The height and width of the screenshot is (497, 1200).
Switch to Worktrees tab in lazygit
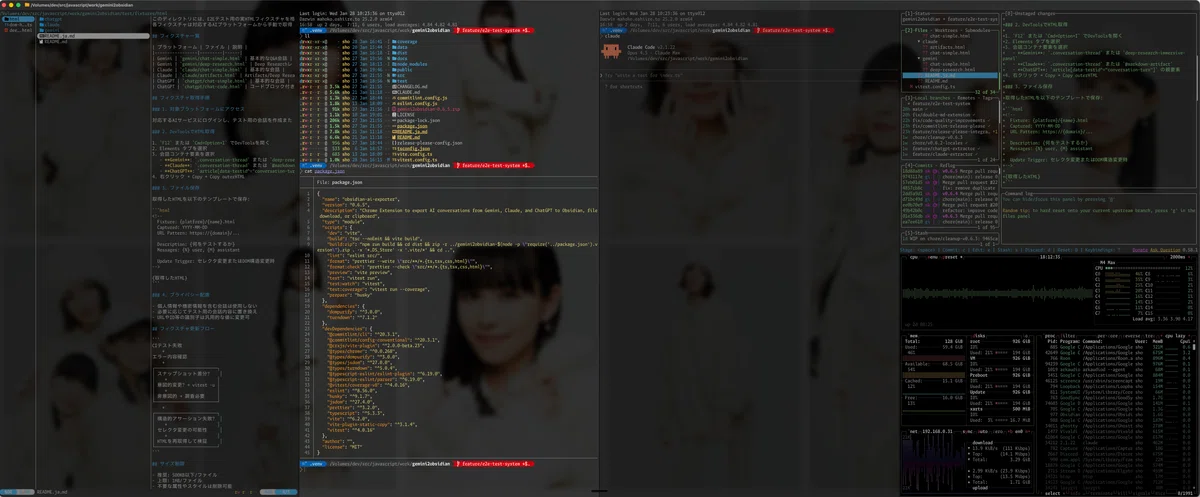[x=944, y=30]
